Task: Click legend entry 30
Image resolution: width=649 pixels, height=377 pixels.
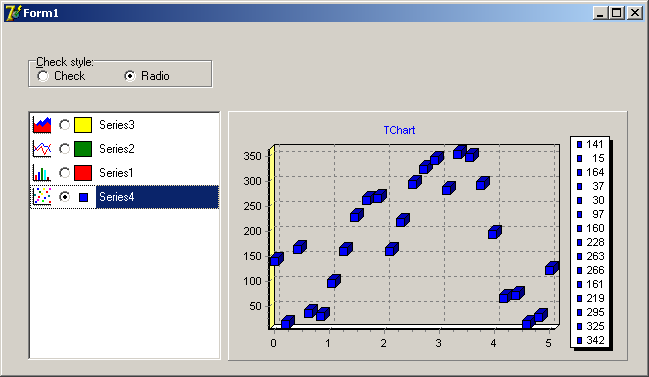Action: pos(590,200)
